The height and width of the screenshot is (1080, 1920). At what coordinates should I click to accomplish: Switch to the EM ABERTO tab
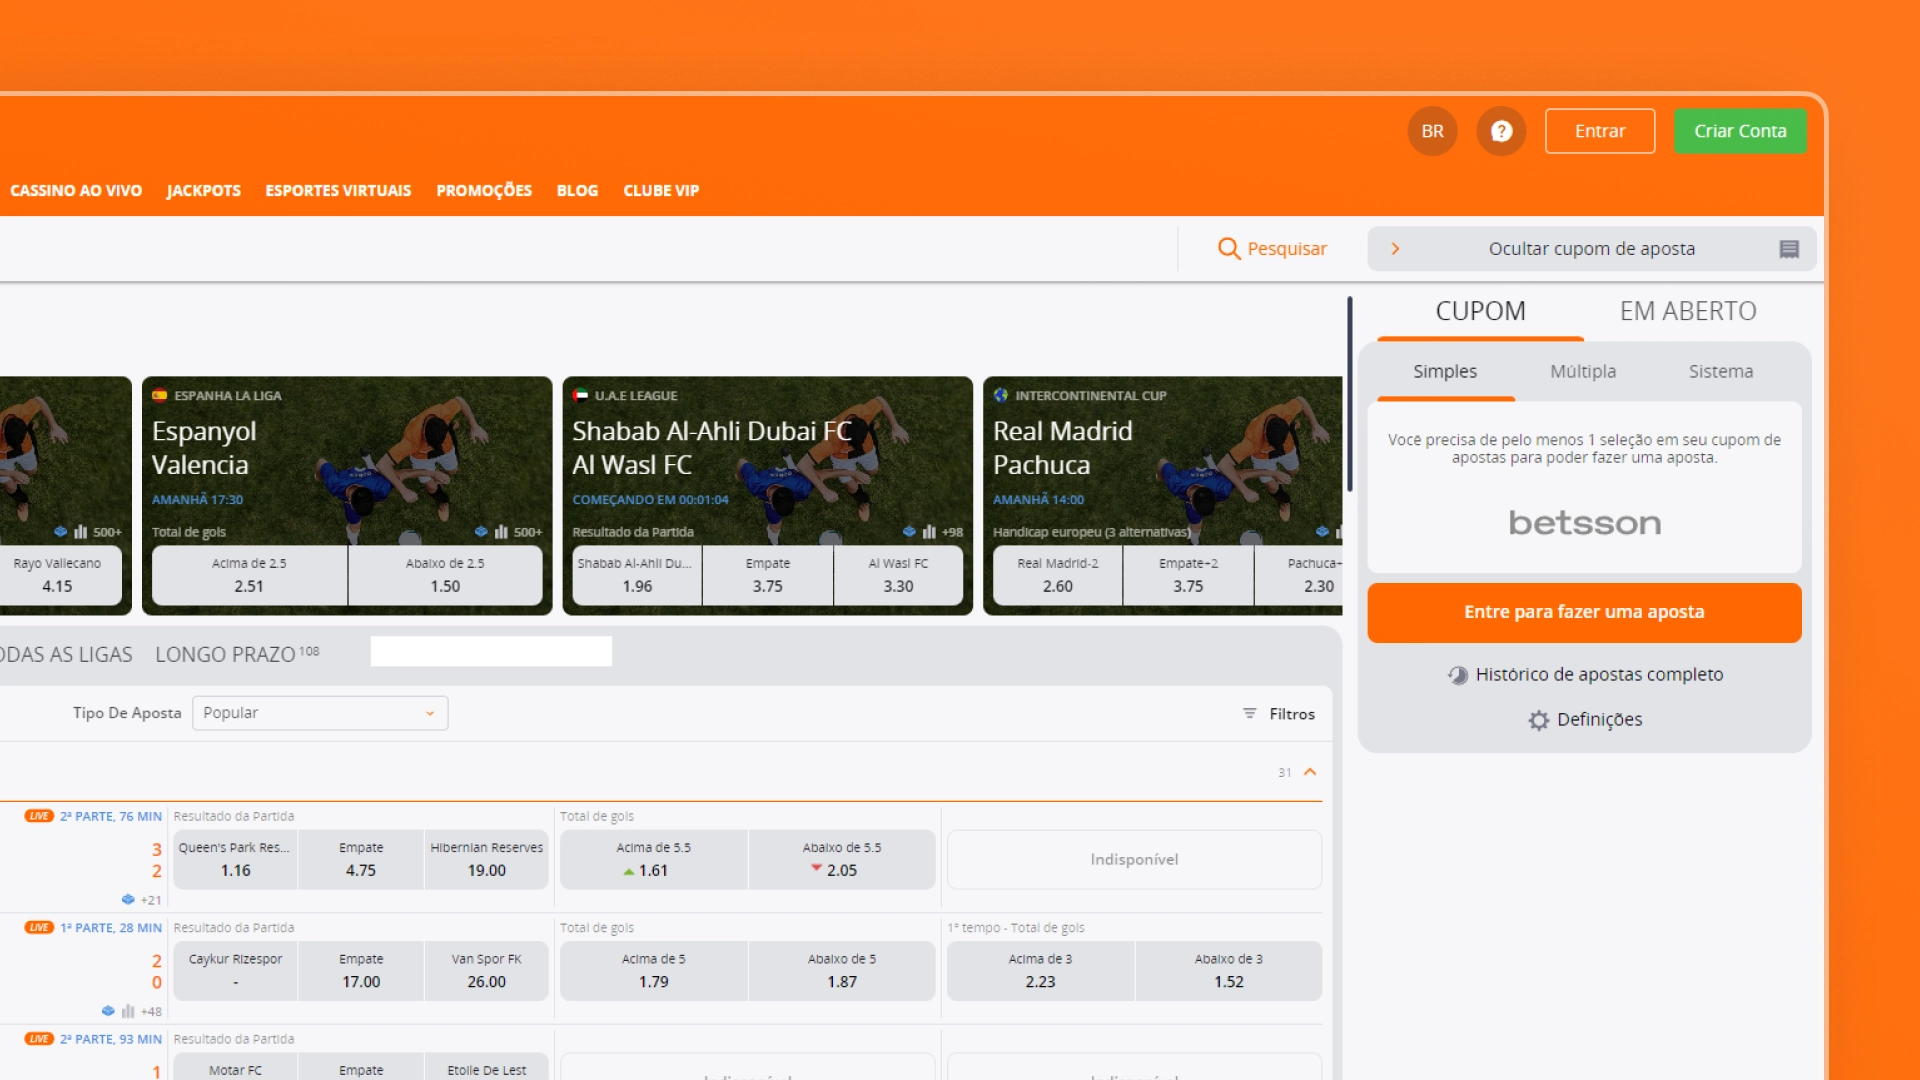(x=1688, y=311)
